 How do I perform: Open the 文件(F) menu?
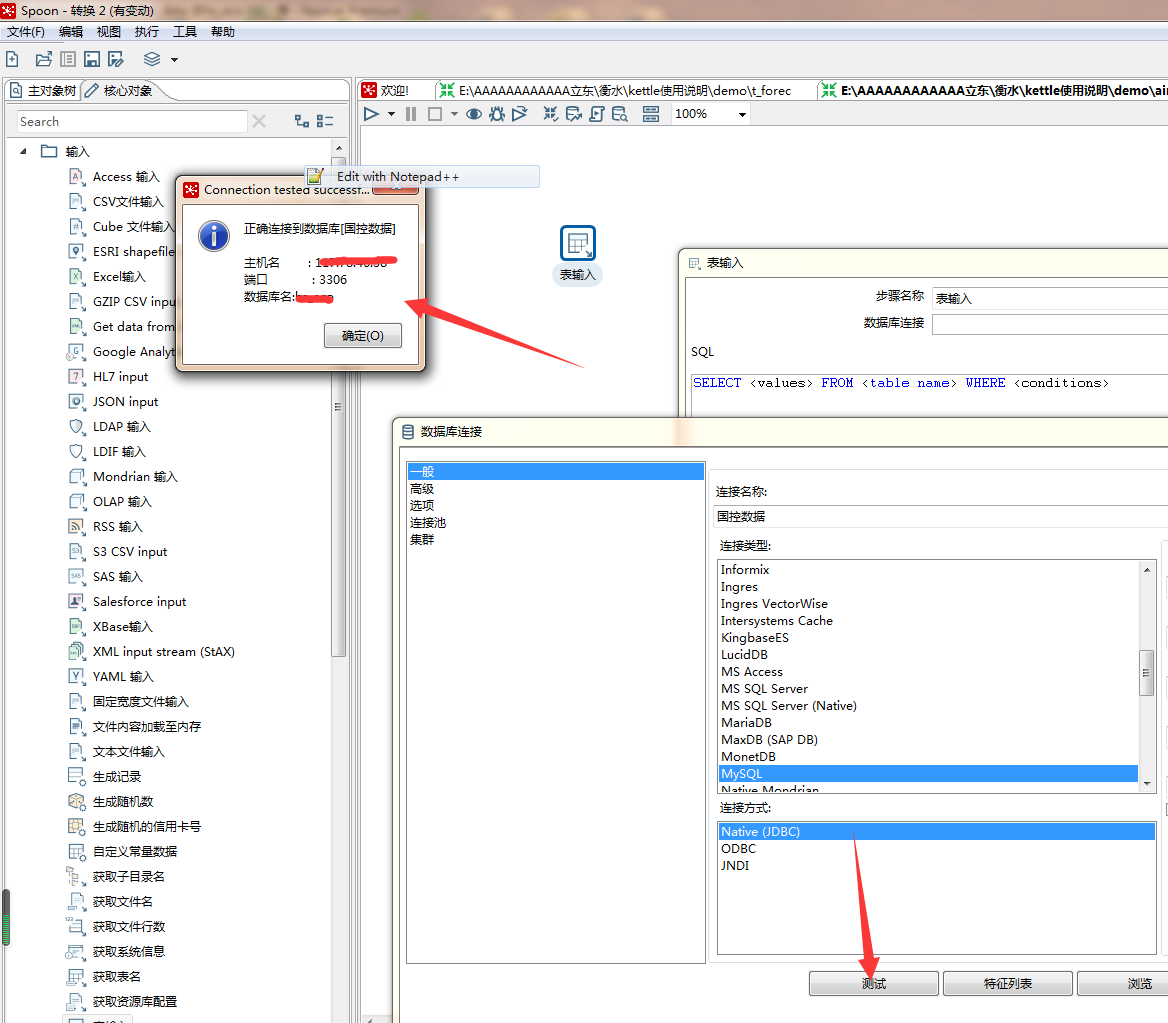[x=26, y=31]
